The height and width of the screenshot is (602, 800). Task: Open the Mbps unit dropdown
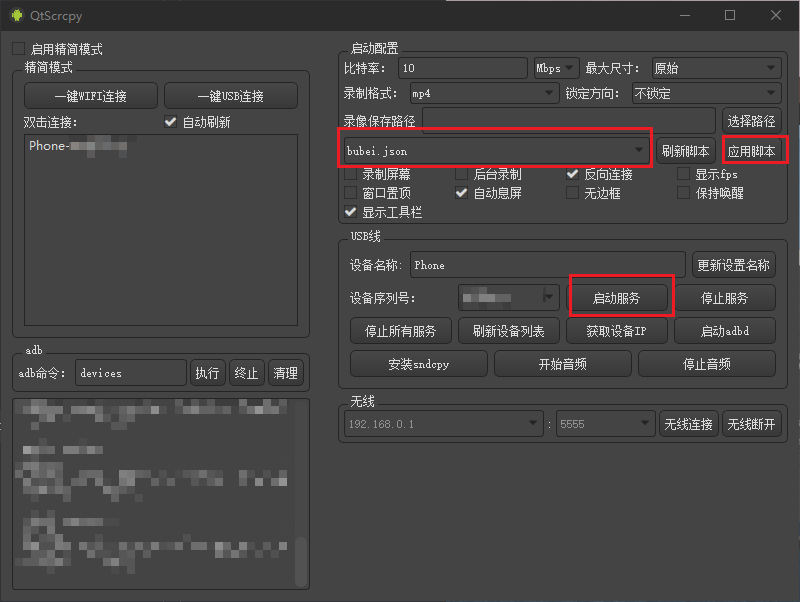click(556, 68)
